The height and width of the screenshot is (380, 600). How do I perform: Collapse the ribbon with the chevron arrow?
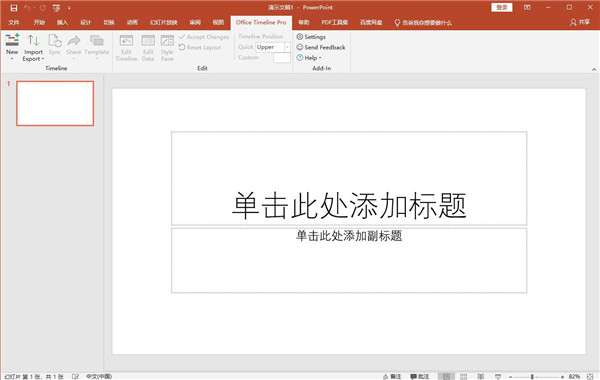point(594,69)
